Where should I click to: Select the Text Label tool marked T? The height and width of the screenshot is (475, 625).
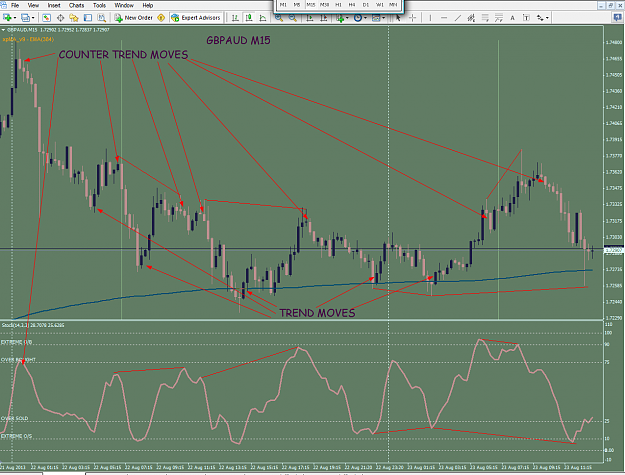click(x=526, y=18)
